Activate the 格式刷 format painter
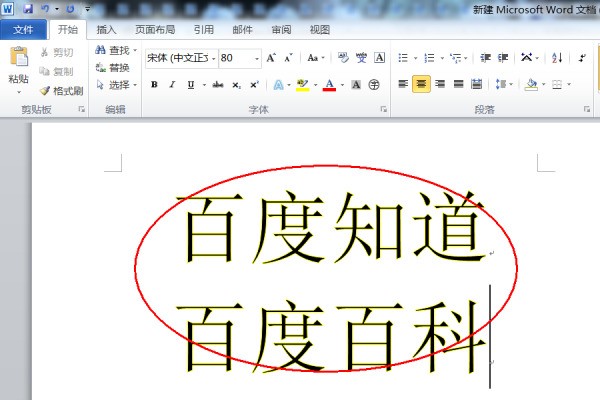The image size is (600, 400). click(x=62, y=91)
